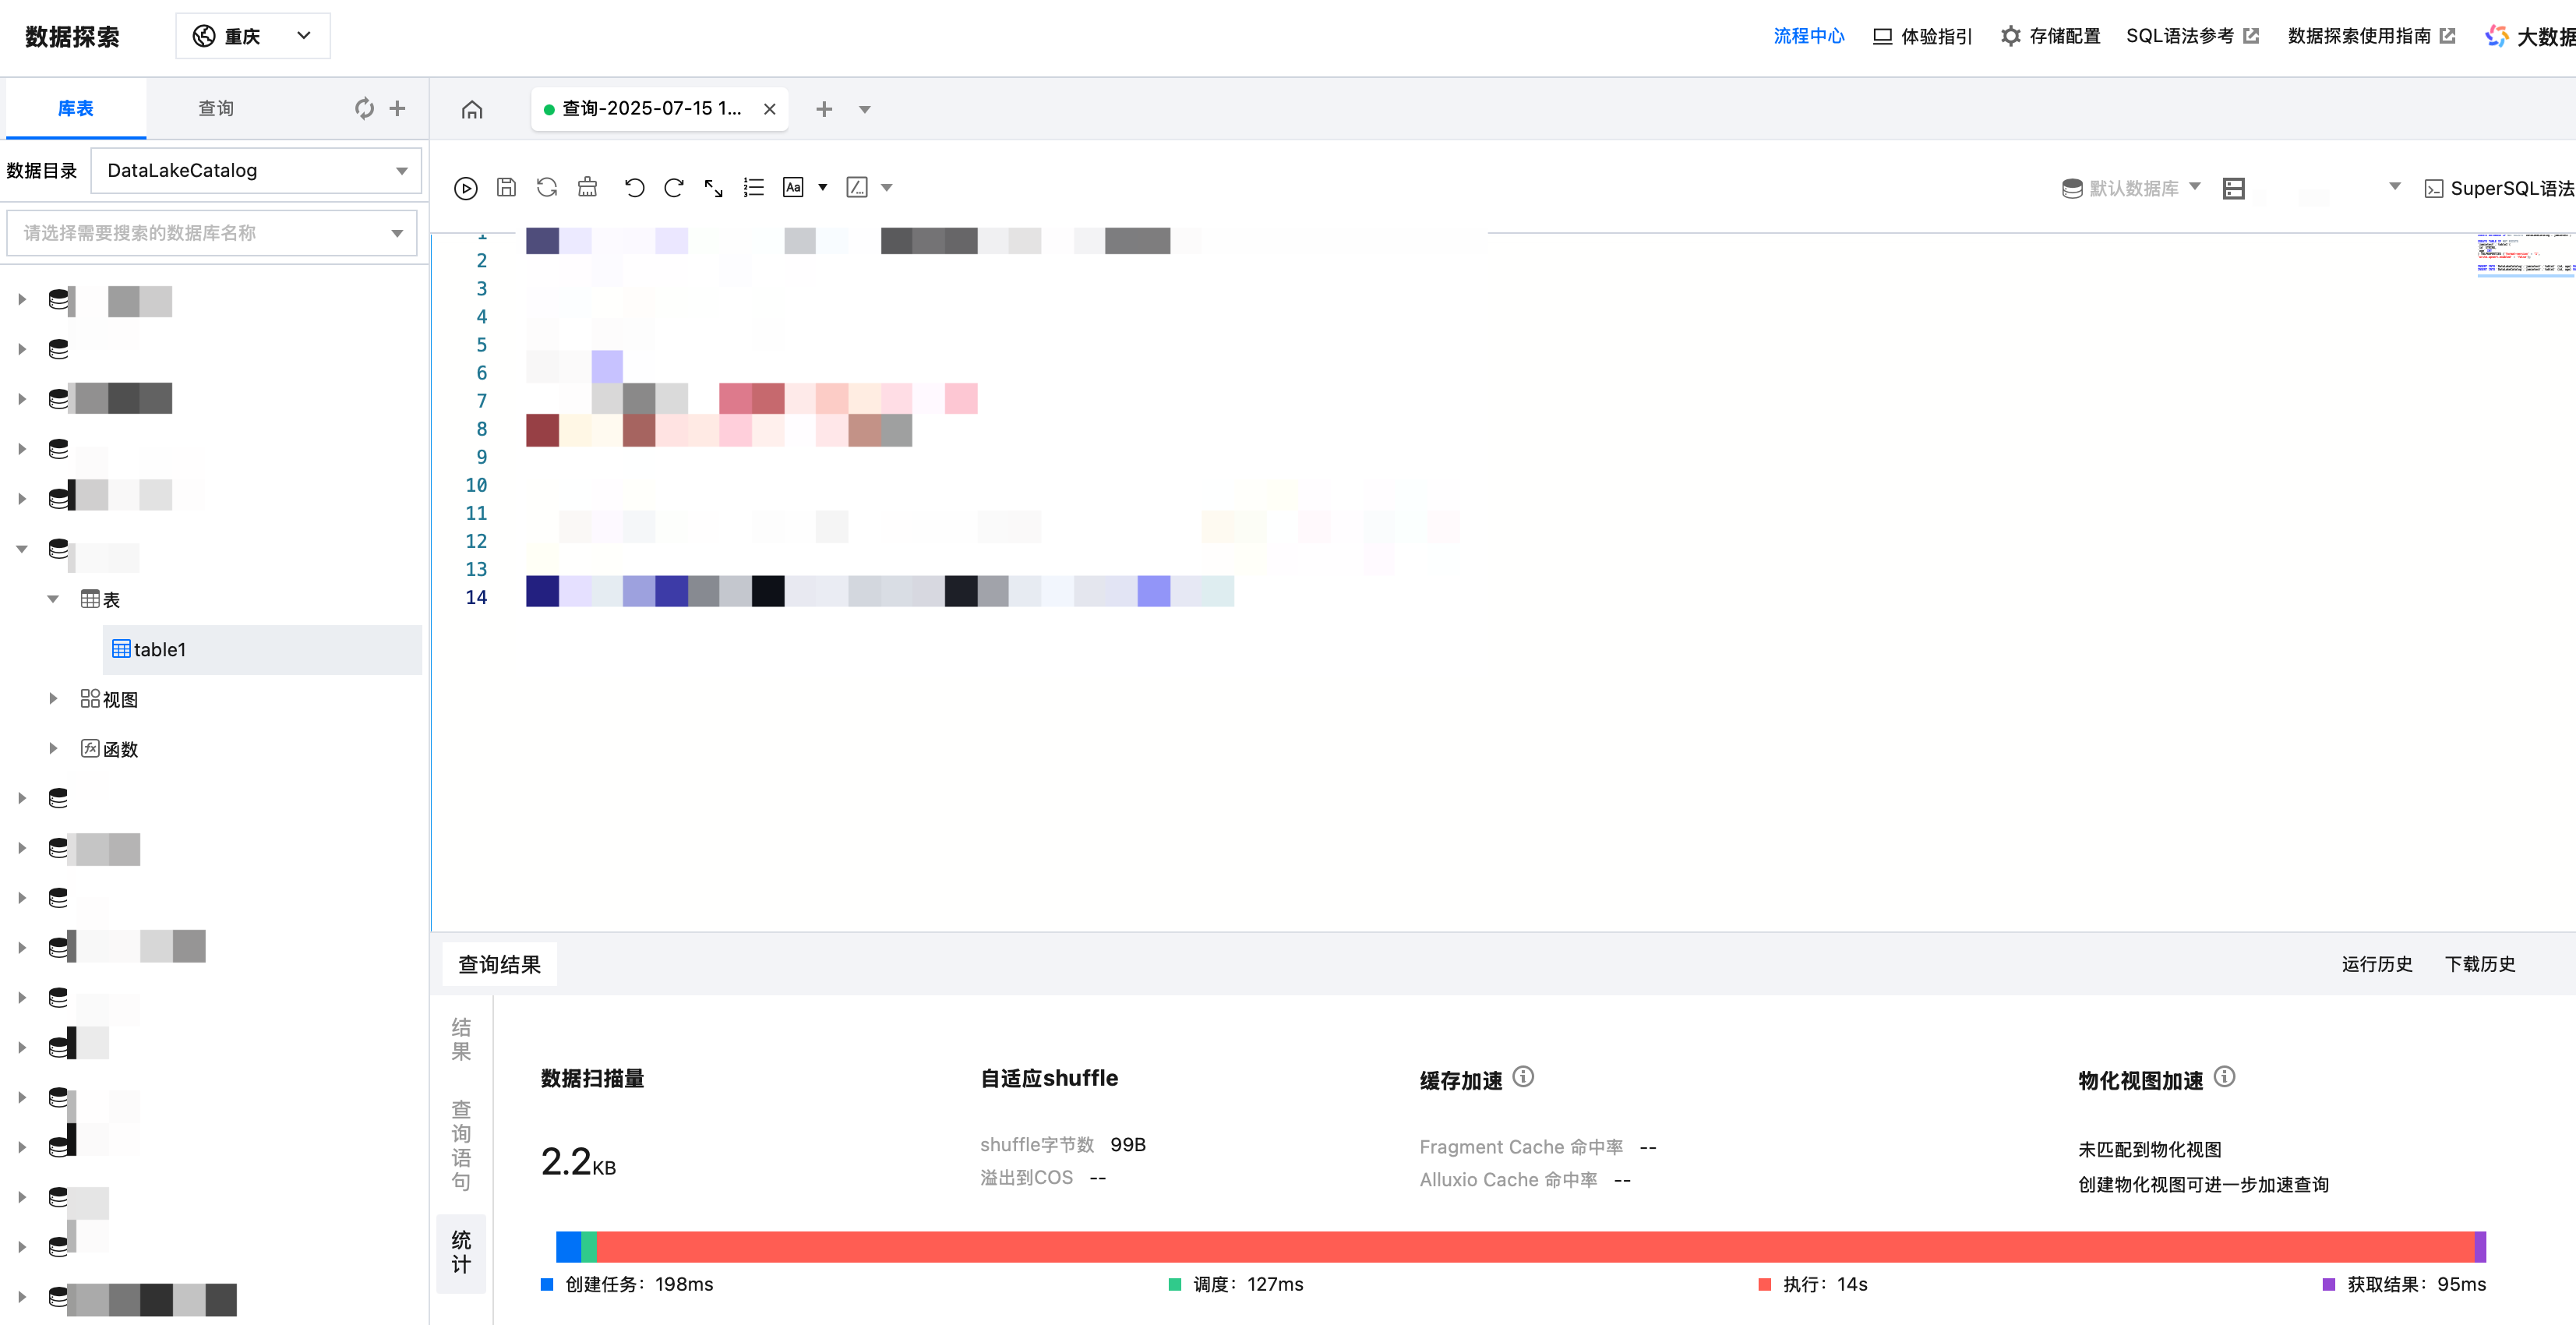2576x1325 pixels.
Task: Click the broom clear-editor icon
Action: (x=588, y=188)
